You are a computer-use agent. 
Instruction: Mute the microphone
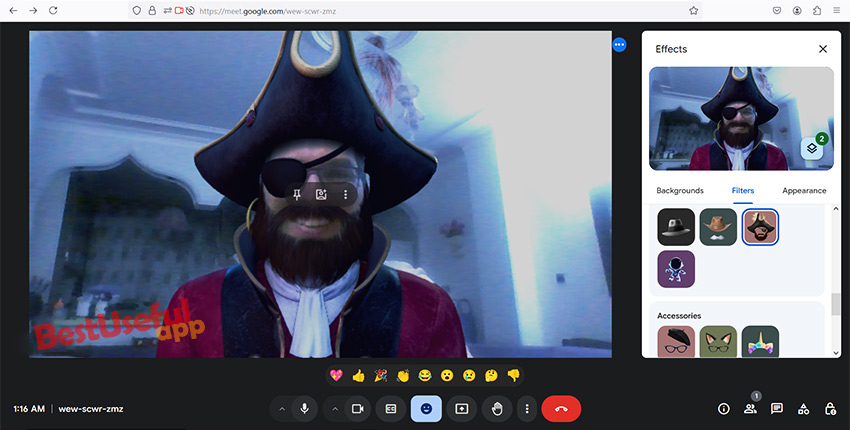point(305,409)
